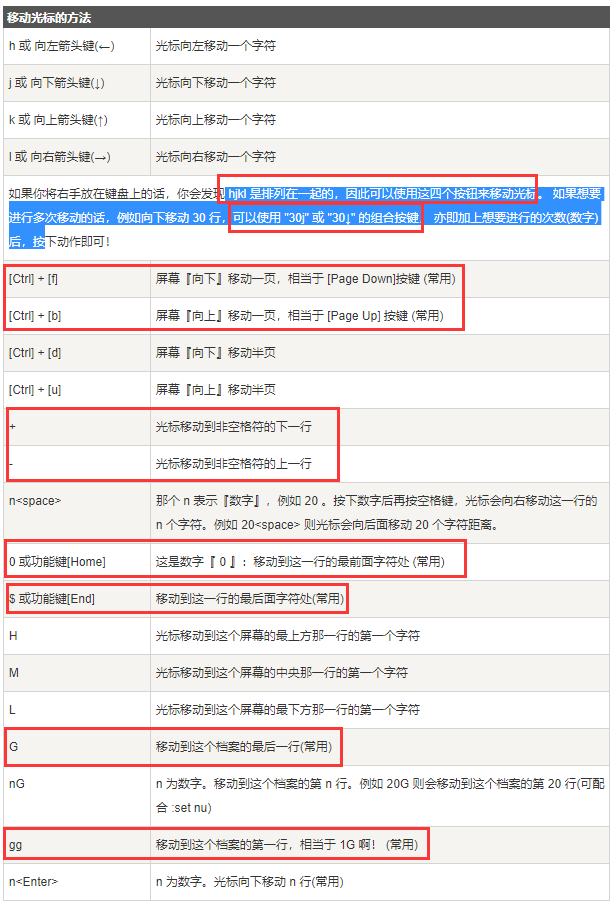Viewport: 613px width, 901px height.
Task: Click '移动到这个档案的最后一行(常用)'
Action: pos(244,746)
